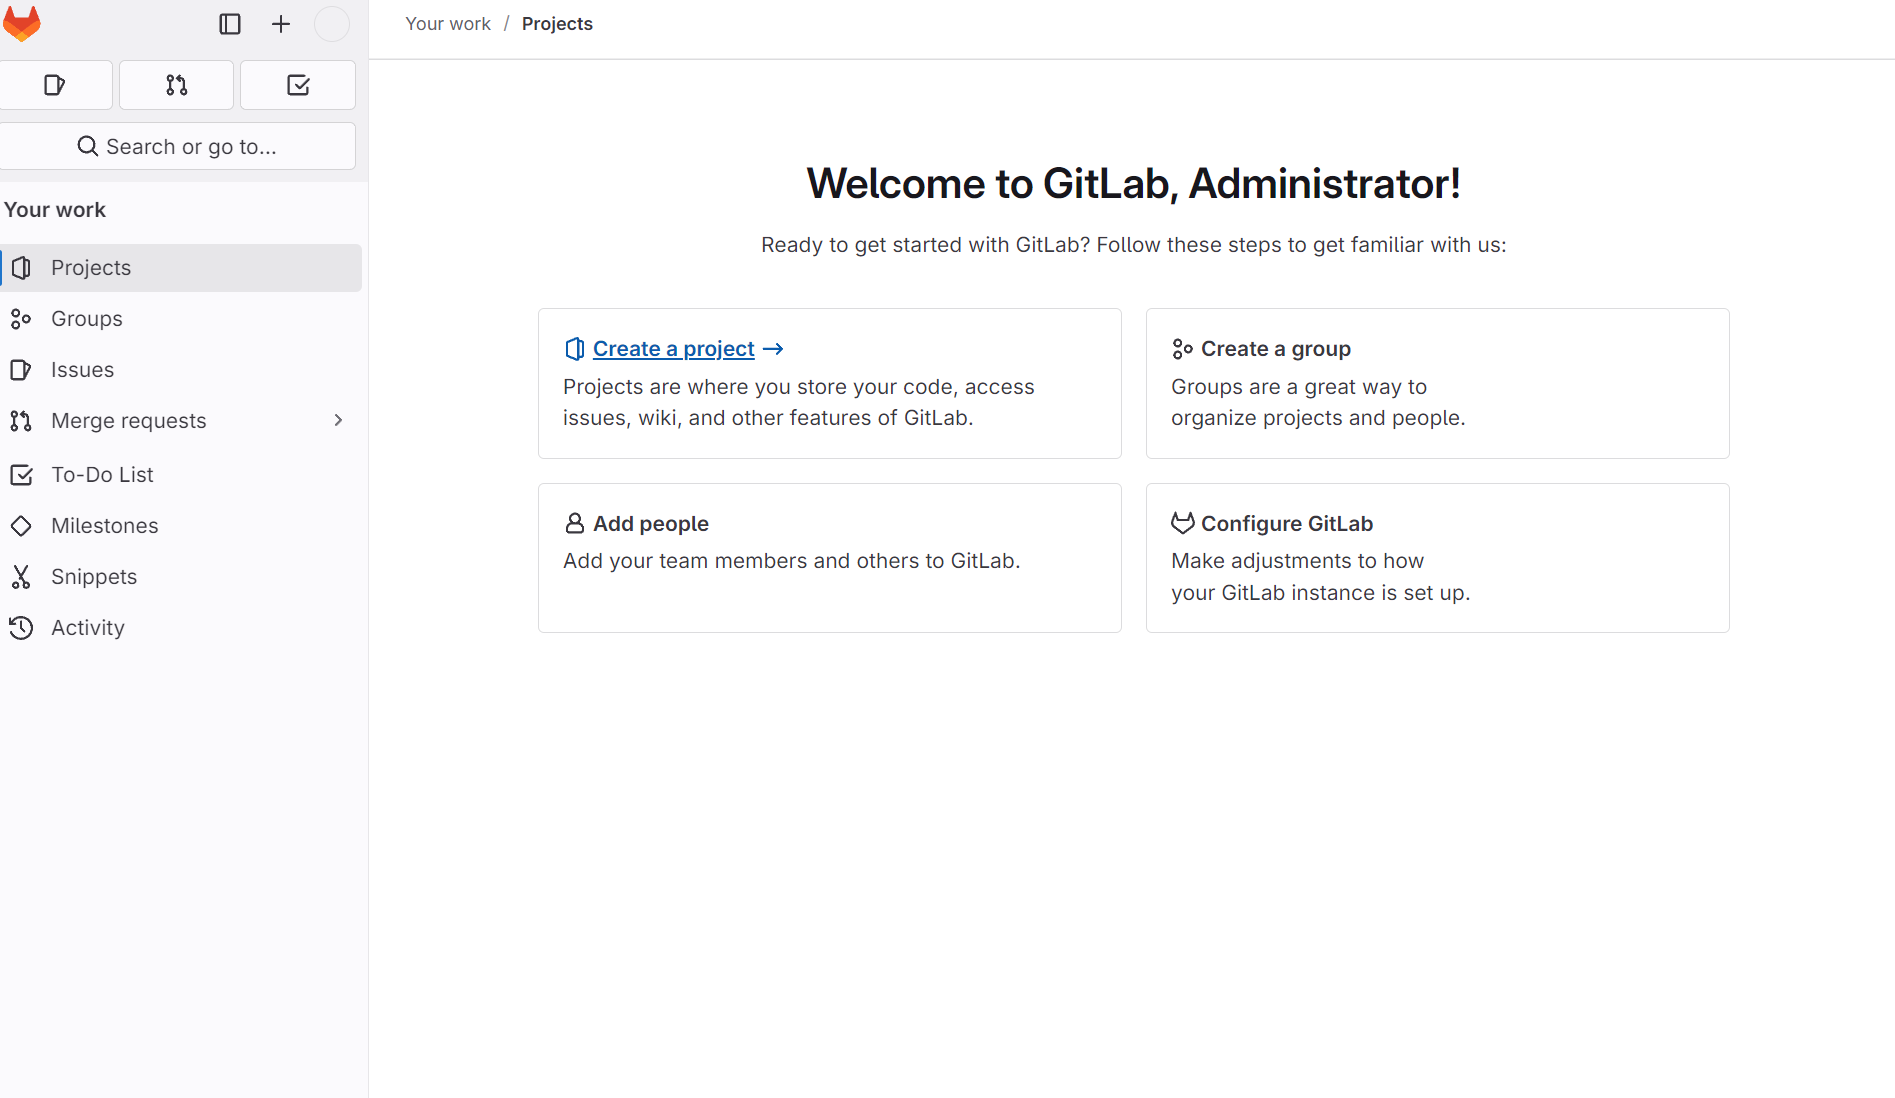Open Snippets in the sidebar
The height and width of the screenshot is (1098, 1895).
[x=181, y=577]
